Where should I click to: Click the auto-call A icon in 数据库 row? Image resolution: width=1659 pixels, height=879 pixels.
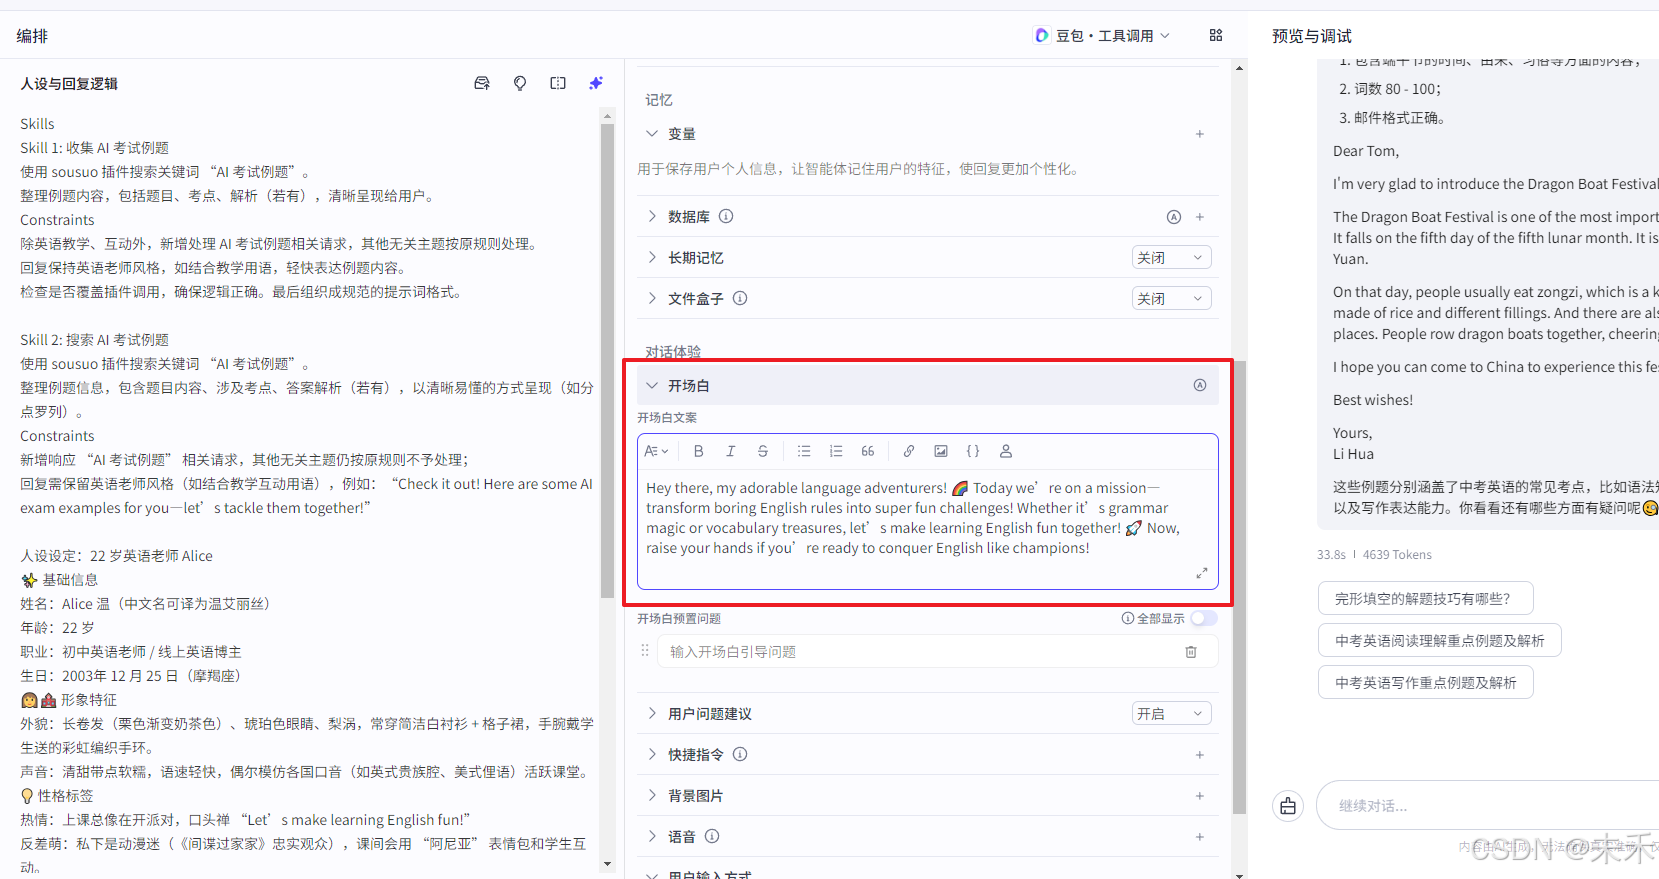tap(1174, 217)
